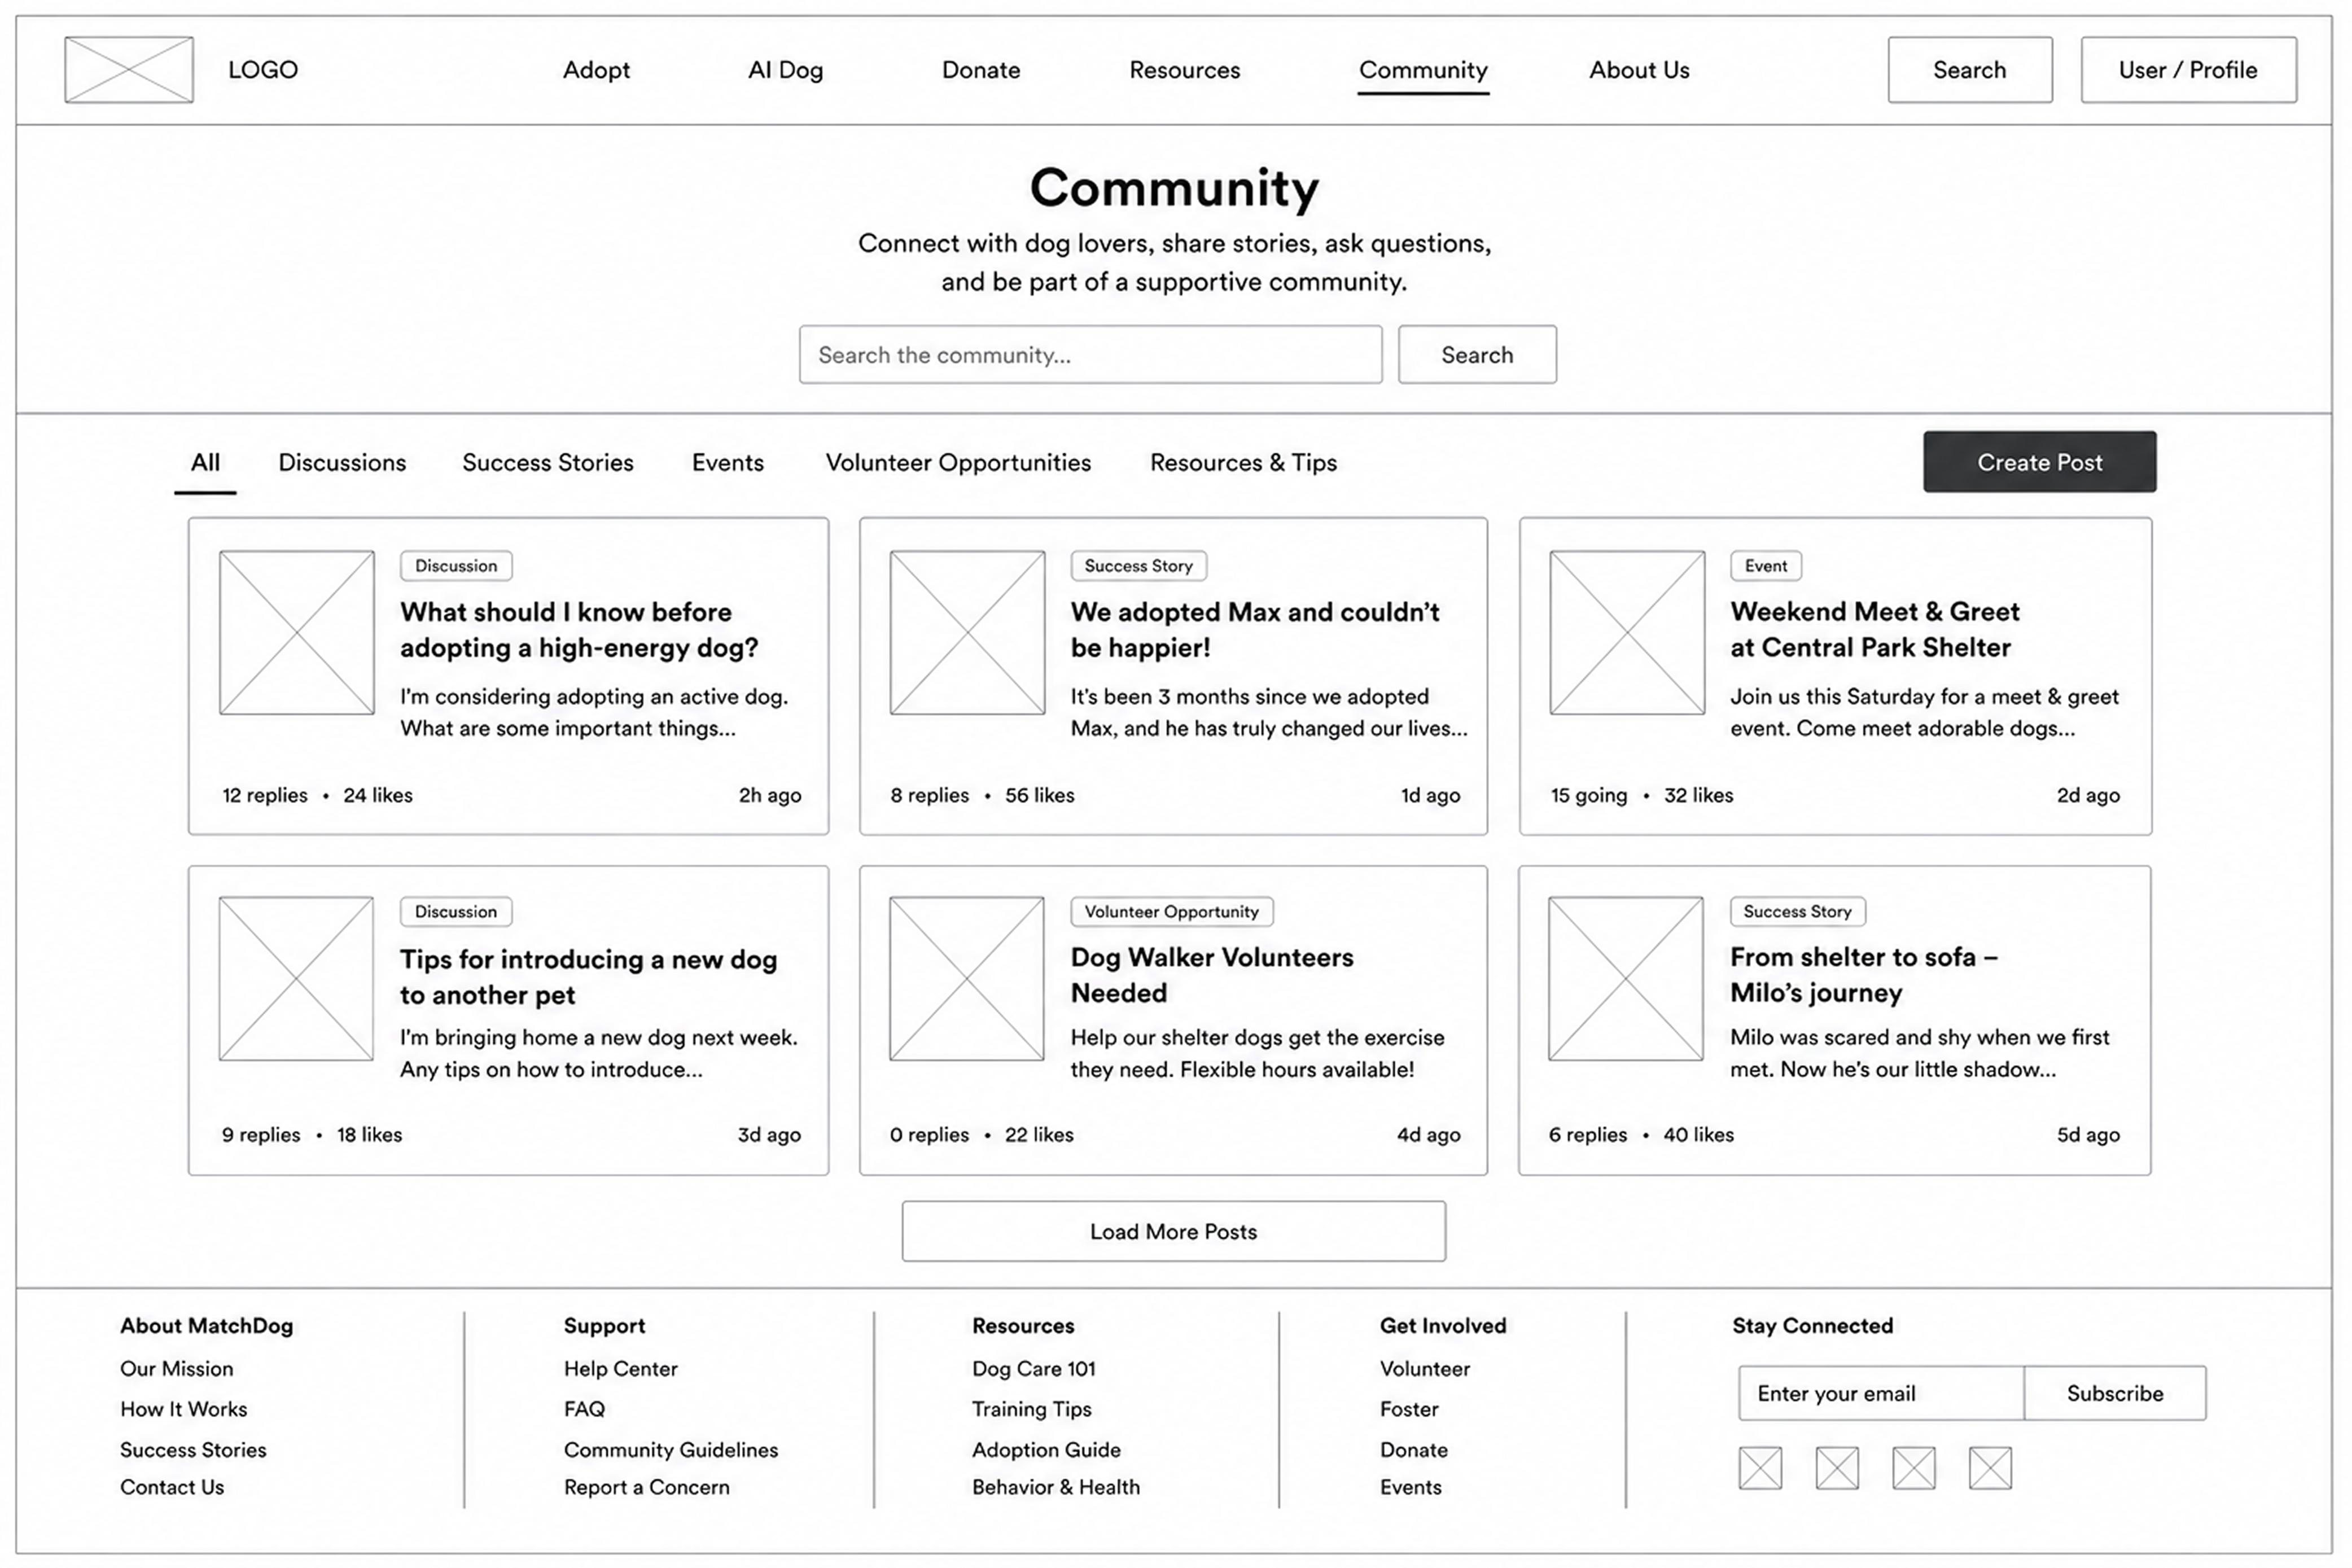This screenshot has width=2352, height=1568.
Task: Open 'Tips for introducing a new dog' title
Action: click(x=588, y=977)
